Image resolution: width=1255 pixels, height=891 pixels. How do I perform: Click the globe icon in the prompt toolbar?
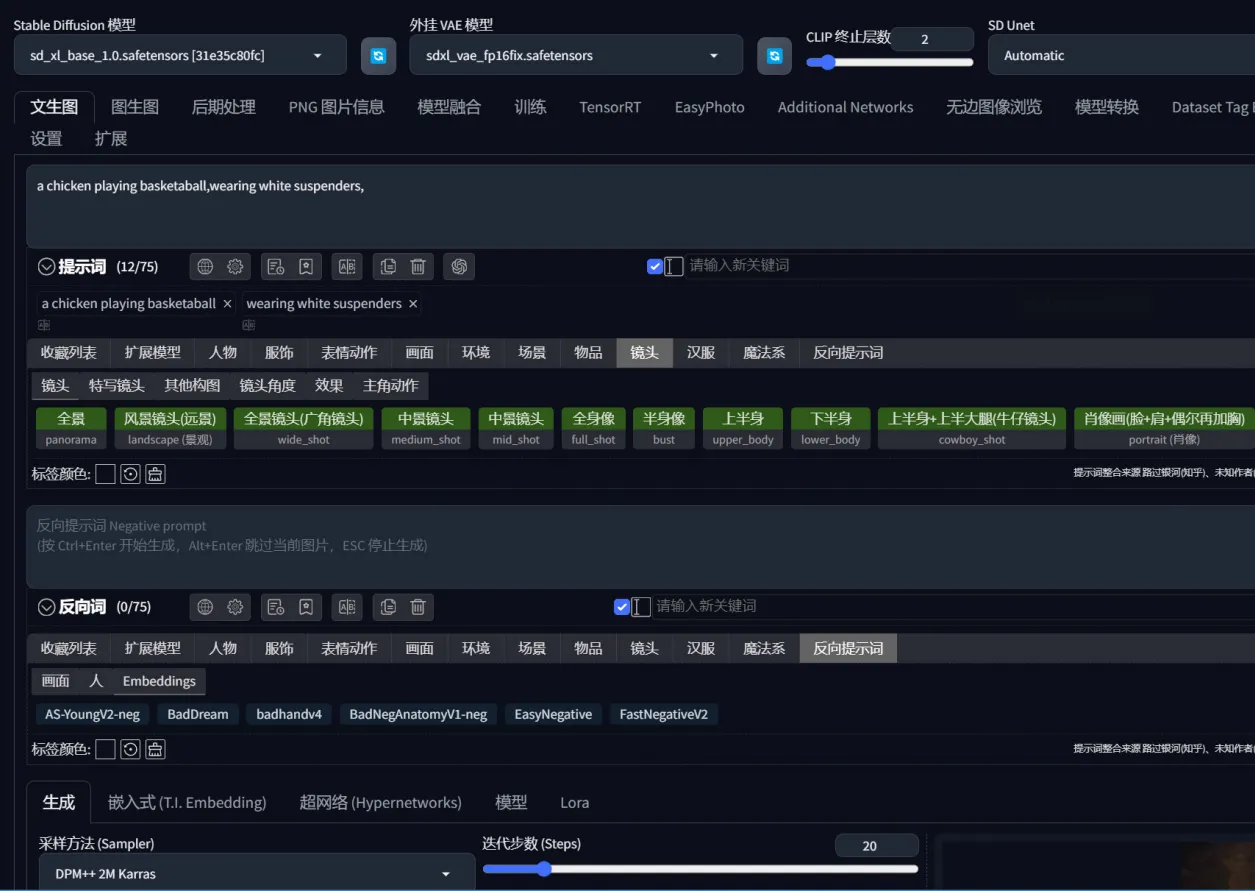(205, 266)
